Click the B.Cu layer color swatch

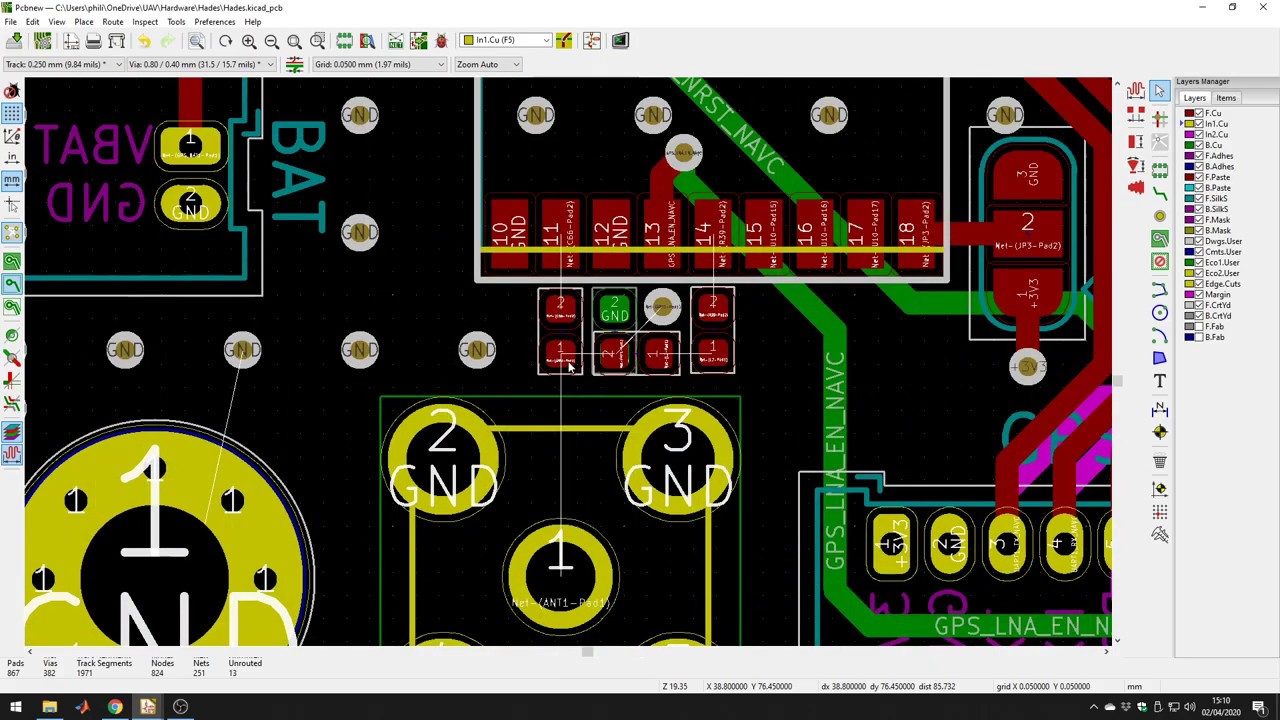[x=1190, y=145]
